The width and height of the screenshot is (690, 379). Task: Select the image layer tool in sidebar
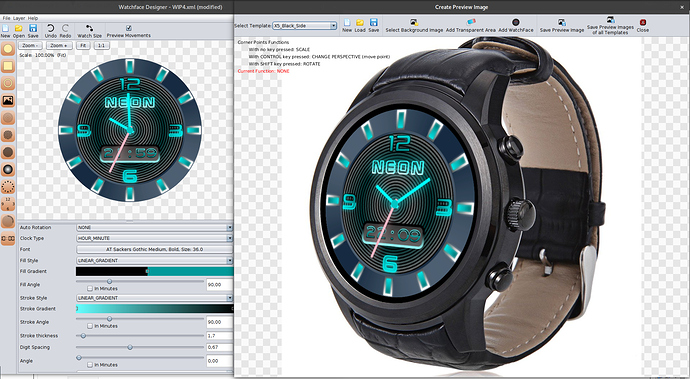click(x=8, y=100)
